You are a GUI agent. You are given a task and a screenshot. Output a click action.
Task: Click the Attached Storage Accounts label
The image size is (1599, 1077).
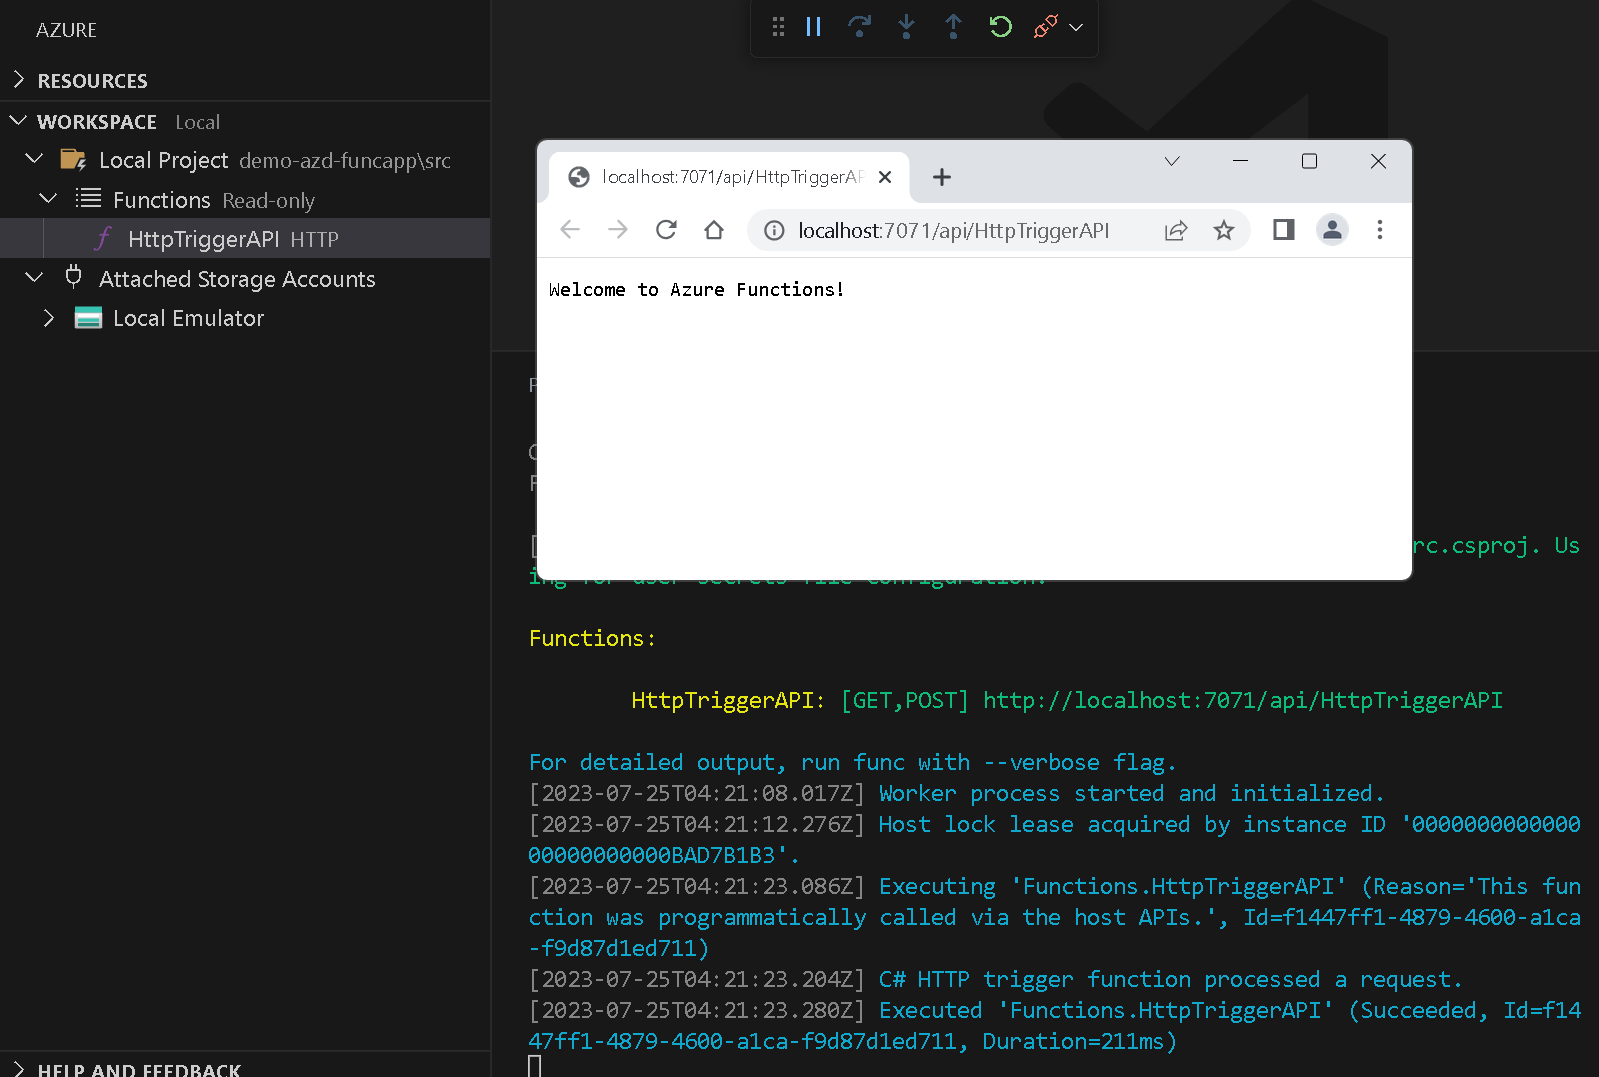tap(237, 279)
